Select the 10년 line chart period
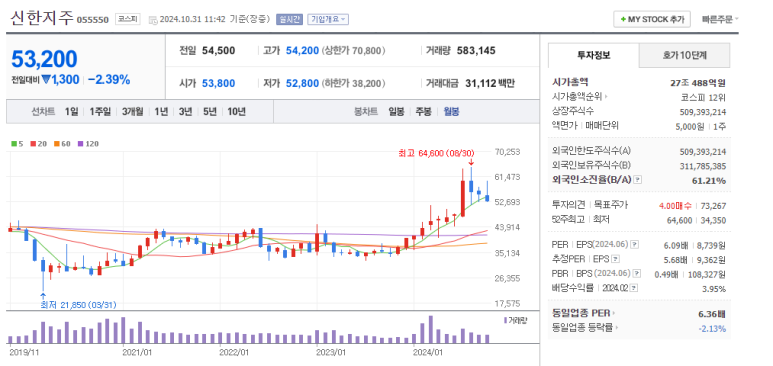The width and height of the screenshot is (773, 366). click(237, 111)
